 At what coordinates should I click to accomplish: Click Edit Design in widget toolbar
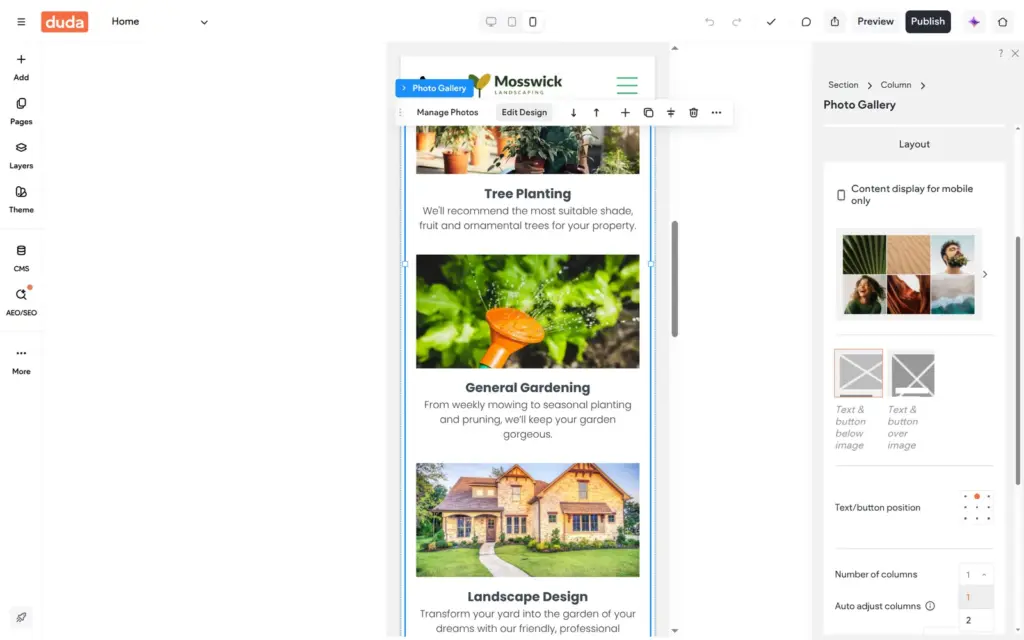pos(524,112)
